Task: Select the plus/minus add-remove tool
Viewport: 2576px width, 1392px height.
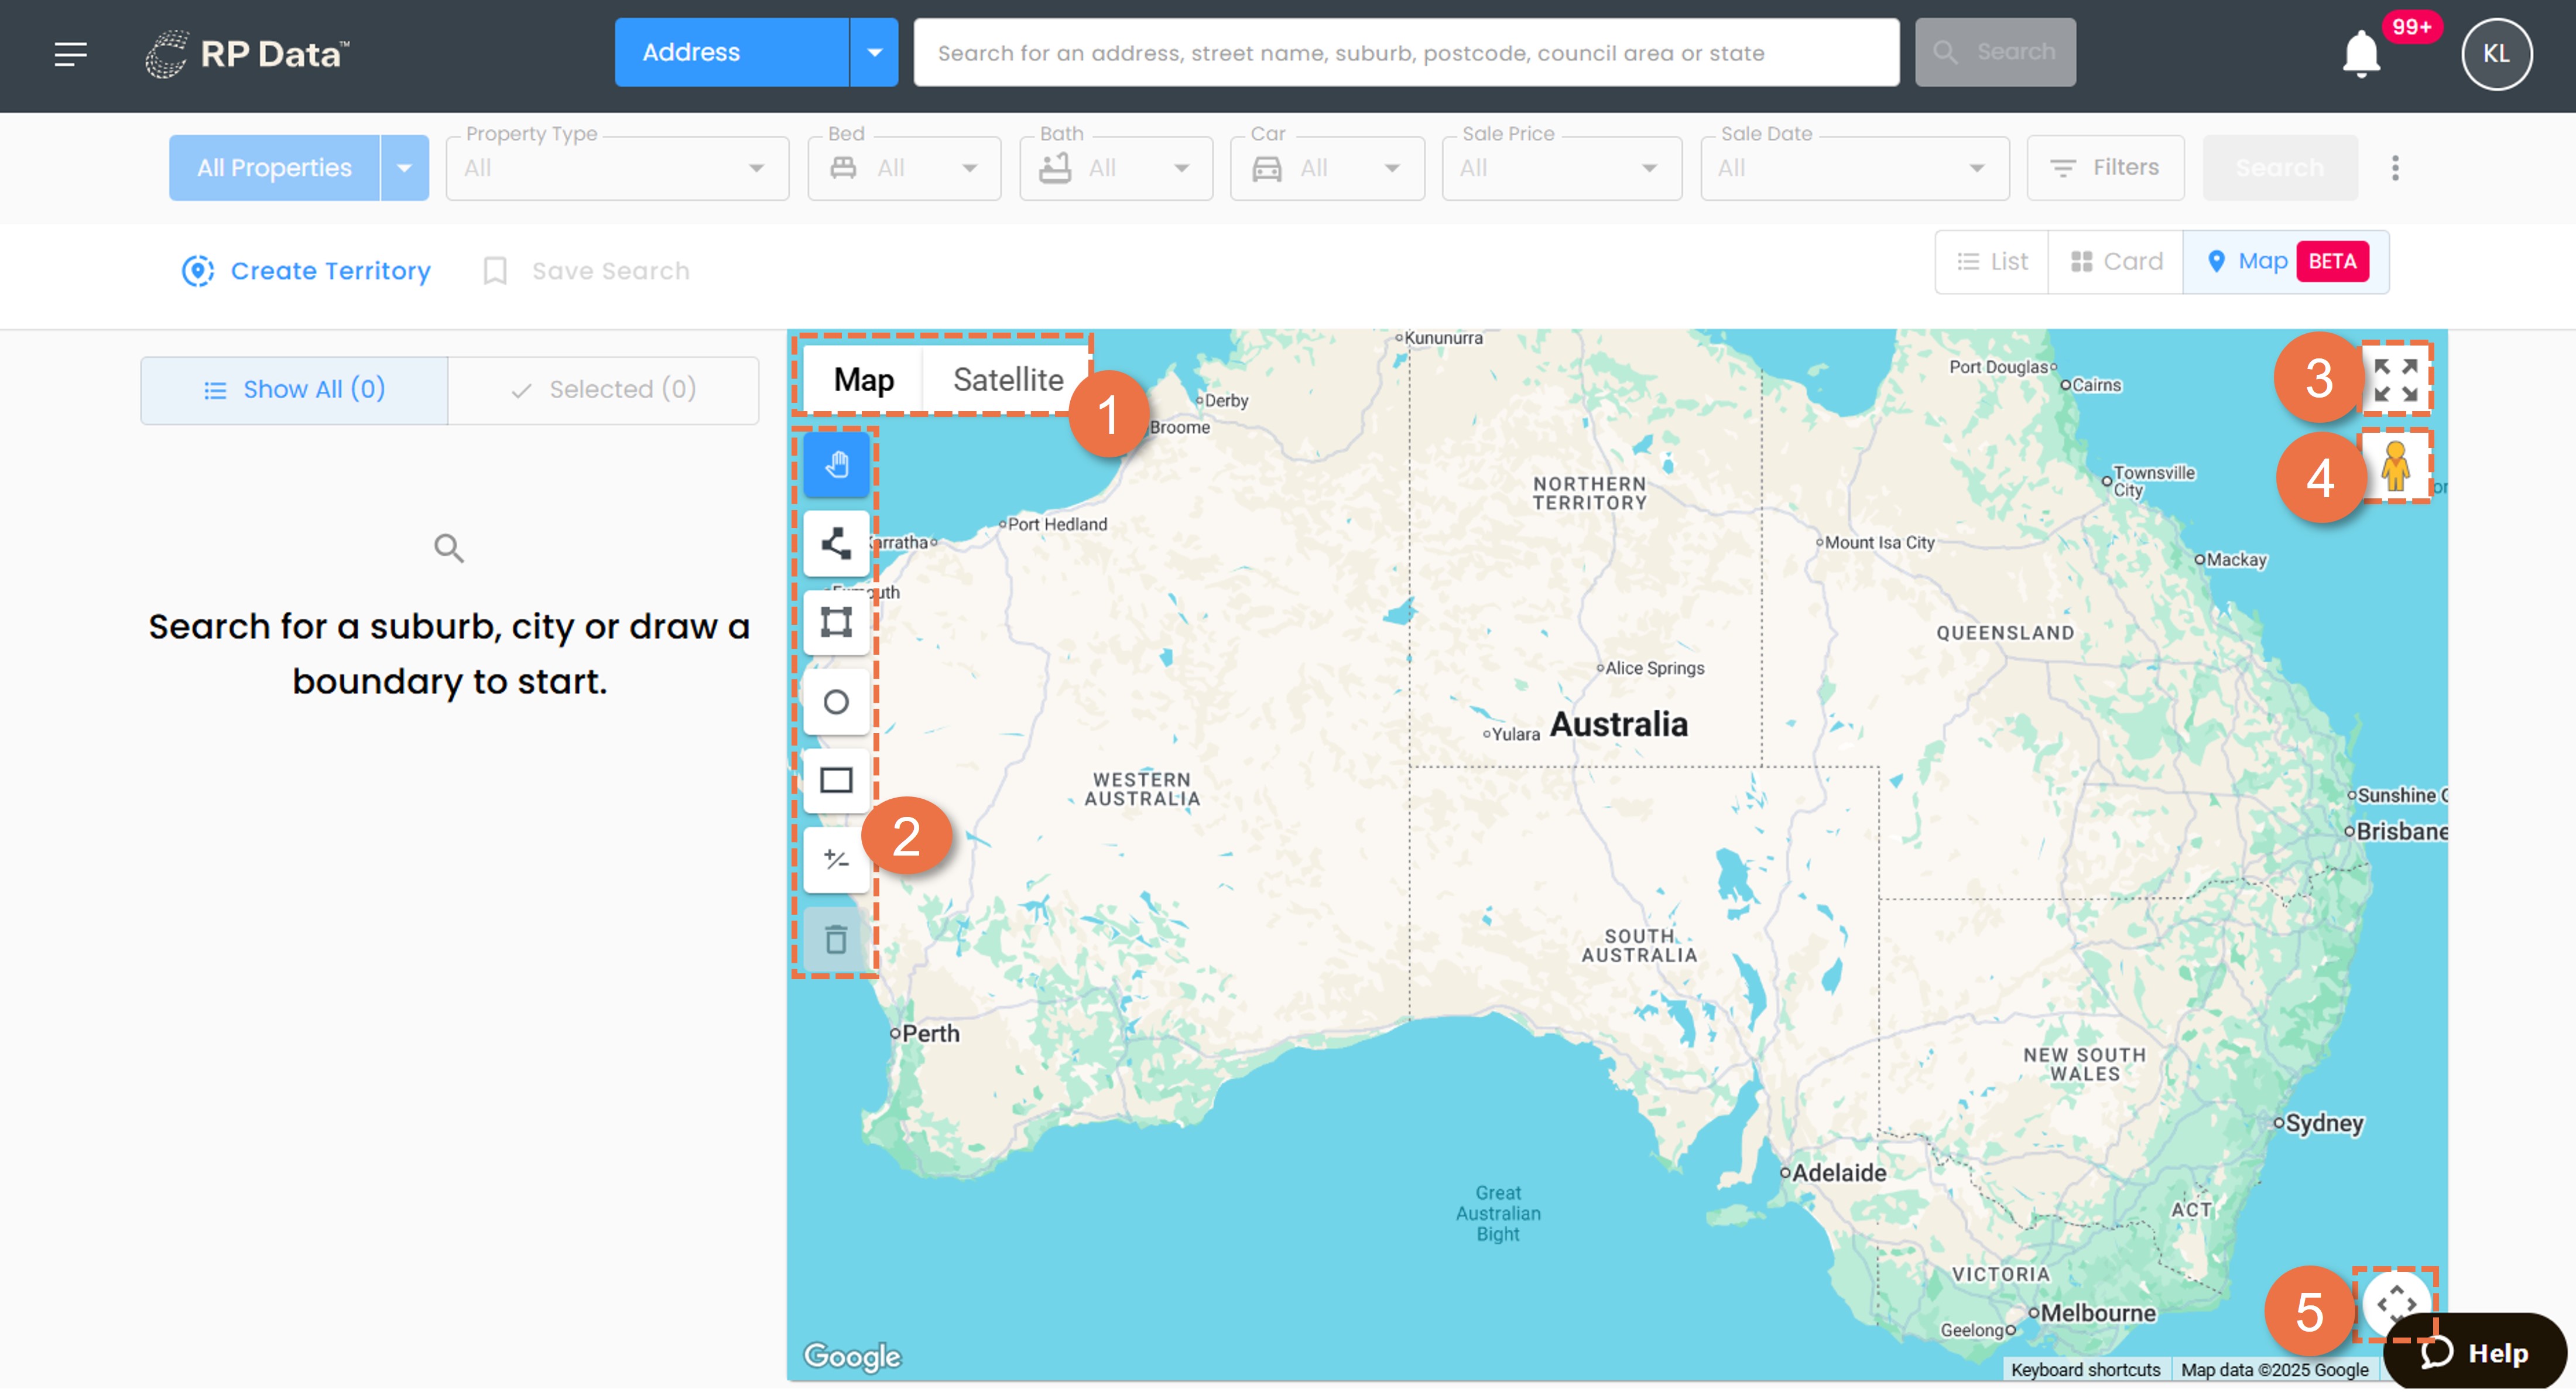Action: pyautogui.click(x=836, y=860)
